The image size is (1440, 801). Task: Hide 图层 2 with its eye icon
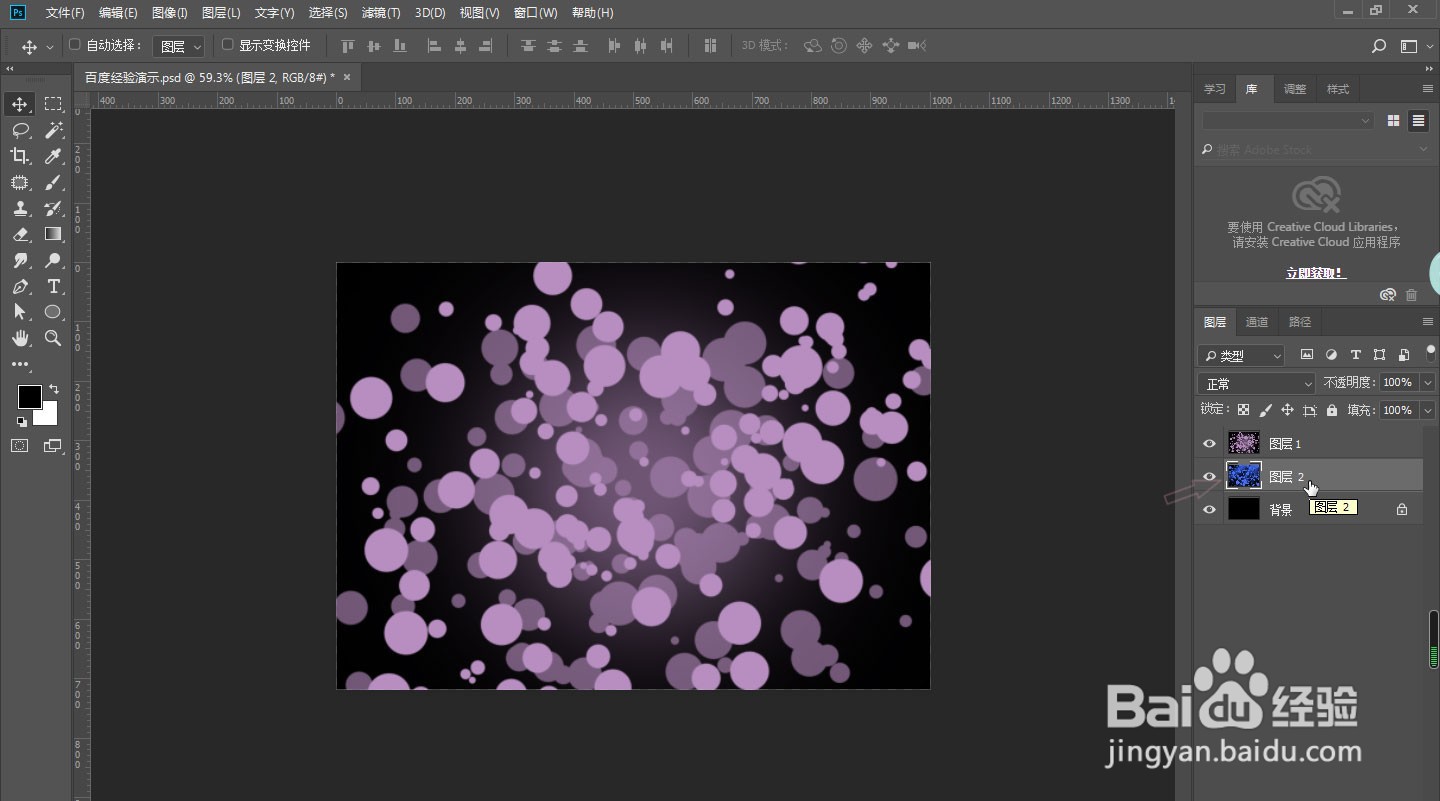1209,476
